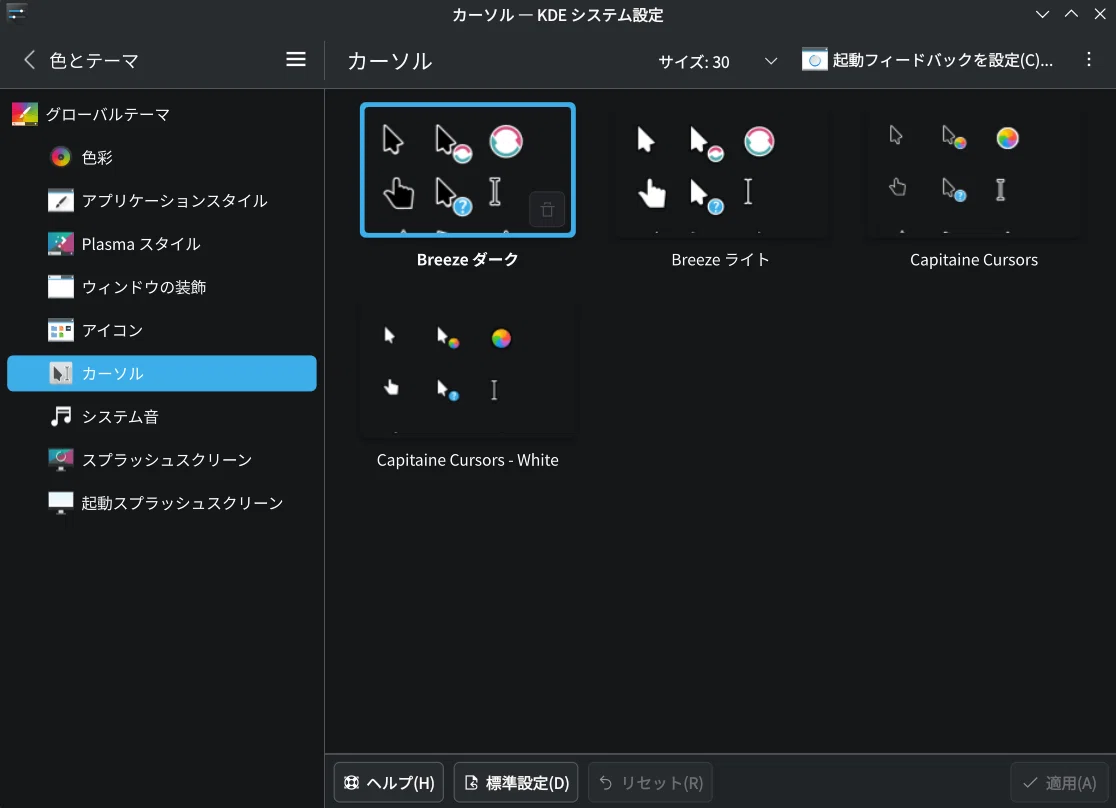1116x808 pixels.
Task: Click the checkmark icon on 適用 button
Action: pos(1029,782)
